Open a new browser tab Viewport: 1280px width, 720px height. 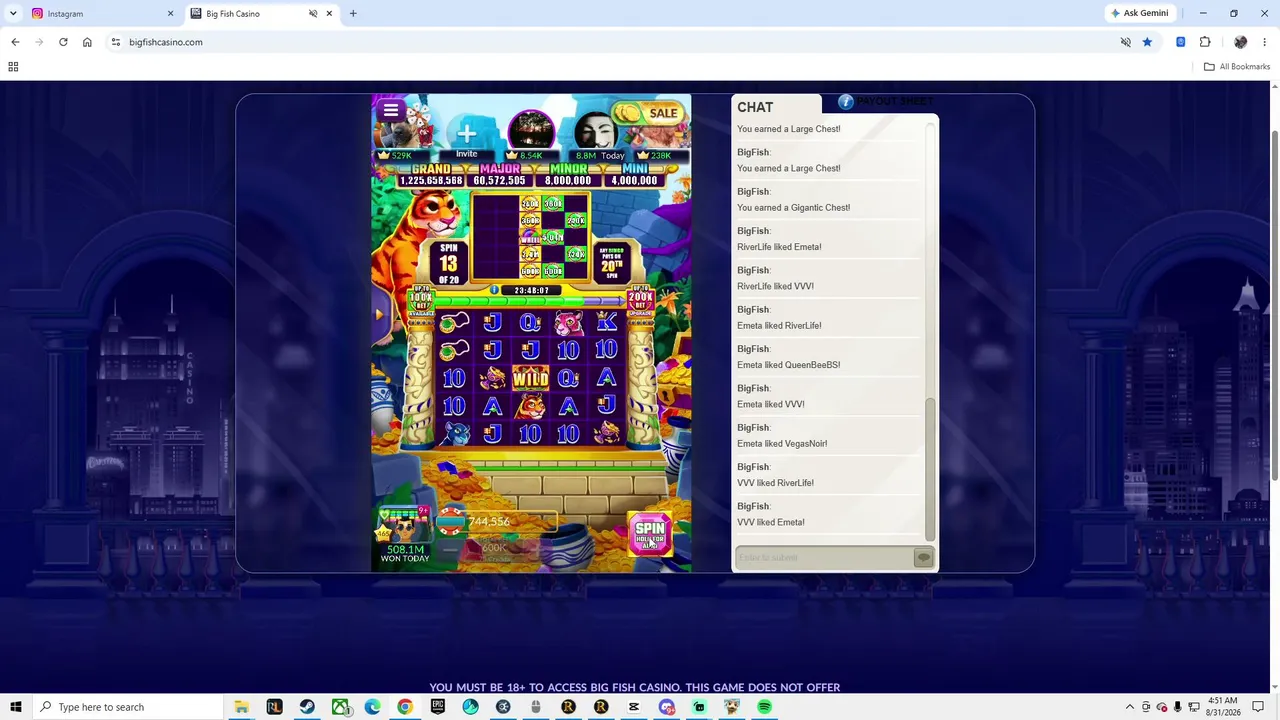click(353, 14)
